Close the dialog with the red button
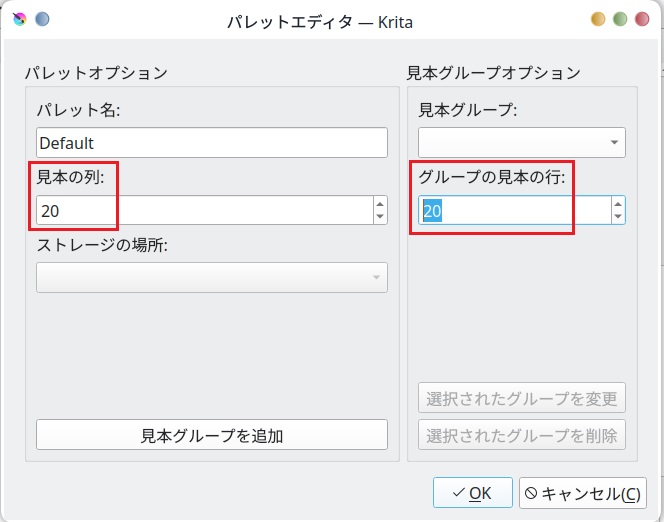This screenshot has width=664, height=522. (642, 19)
